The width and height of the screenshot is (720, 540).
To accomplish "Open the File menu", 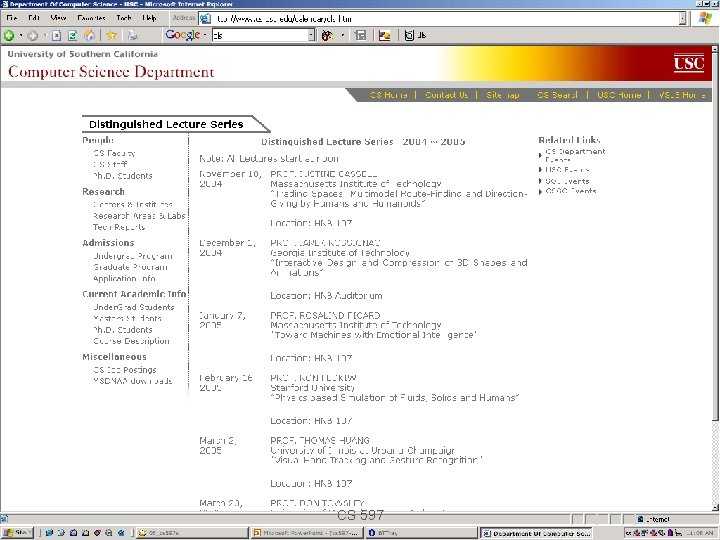I will coord(11,18).
